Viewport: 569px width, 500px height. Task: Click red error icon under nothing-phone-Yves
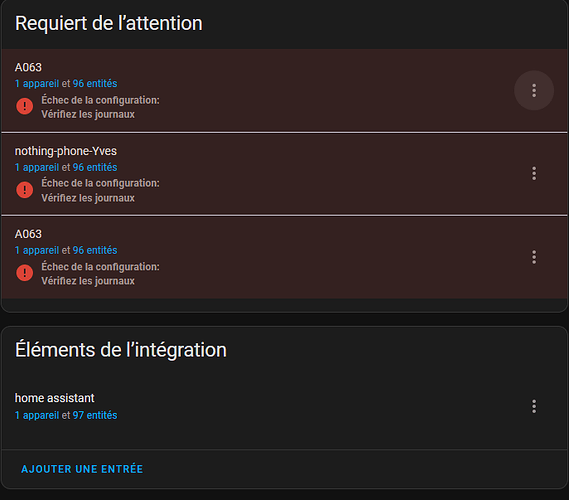point(25,190)
